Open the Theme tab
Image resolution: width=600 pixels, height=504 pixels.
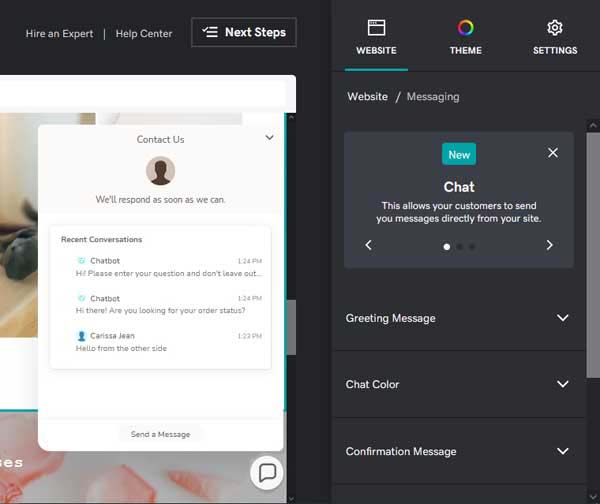465,37
